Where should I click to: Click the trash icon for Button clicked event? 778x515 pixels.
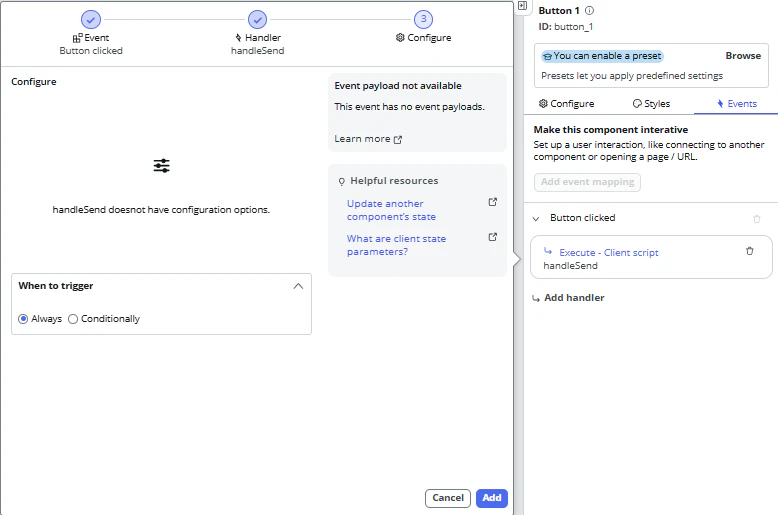[757, 219]
